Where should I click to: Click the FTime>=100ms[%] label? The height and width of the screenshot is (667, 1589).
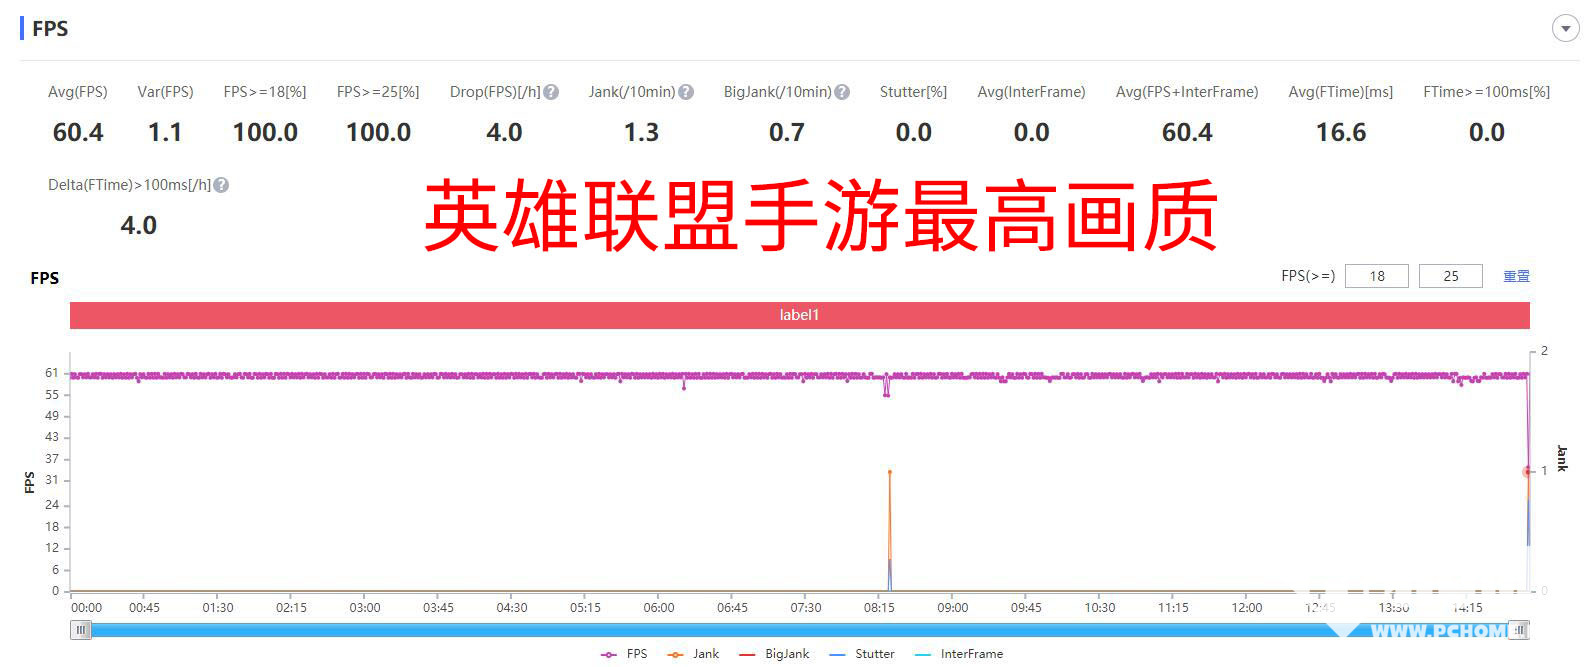coord(1487,92)
